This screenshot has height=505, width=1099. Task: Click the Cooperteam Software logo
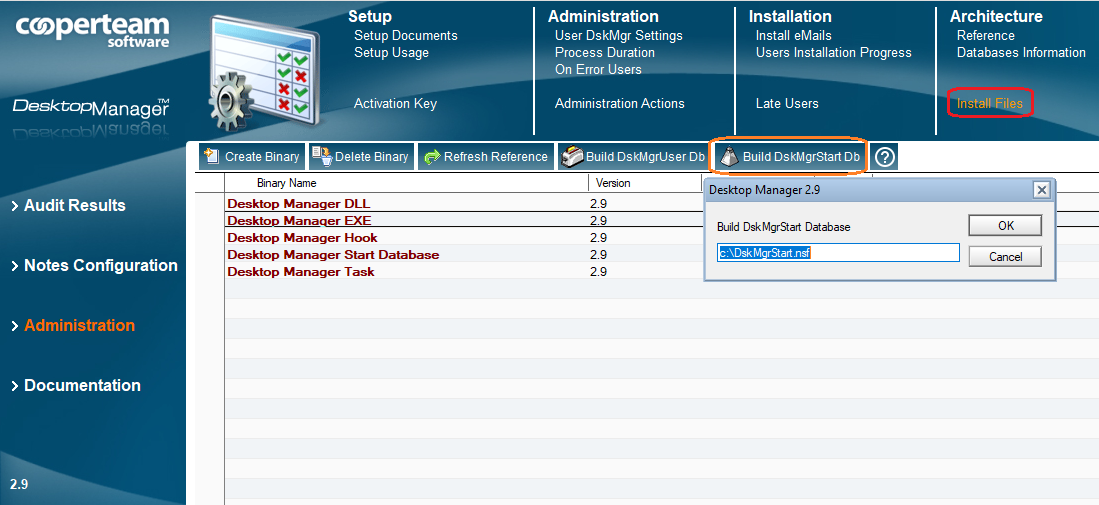coord(93,32)
